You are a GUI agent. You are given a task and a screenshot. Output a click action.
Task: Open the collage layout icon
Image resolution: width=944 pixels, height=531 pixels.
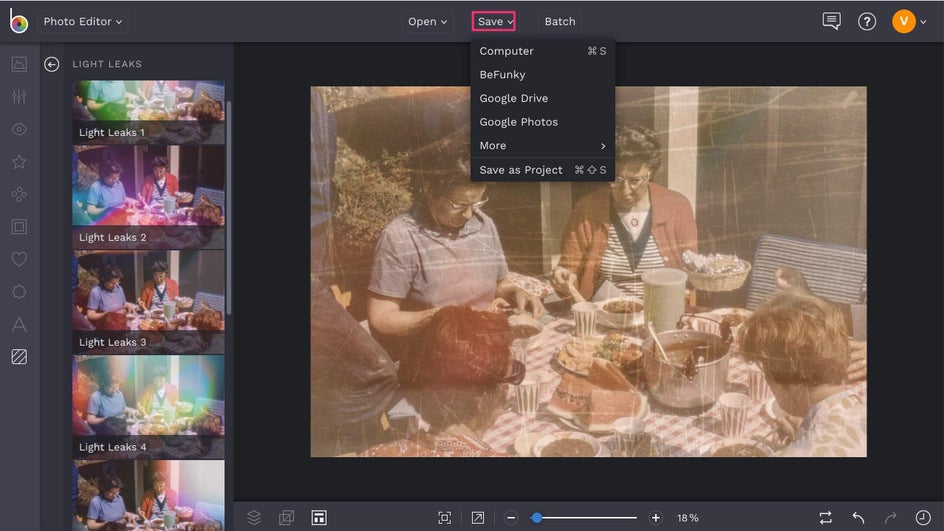point(319,518)
